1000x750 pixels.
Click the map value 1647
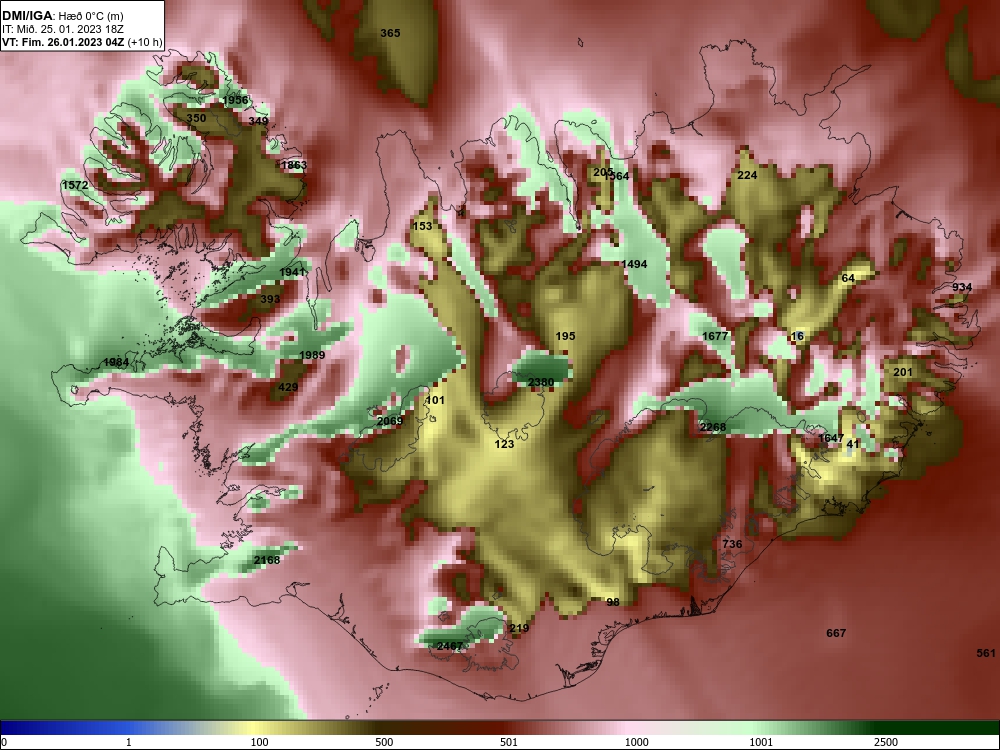831,438
